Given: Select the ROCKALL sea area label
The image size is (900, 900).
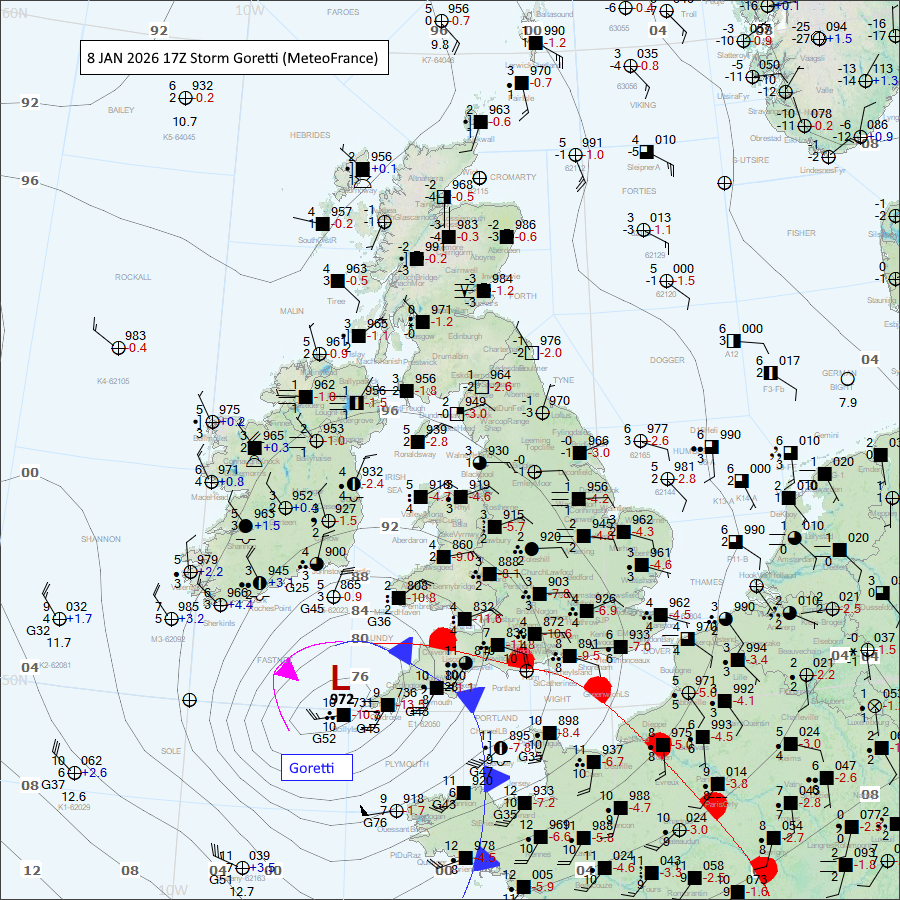Looking at the screenshot, I should (x=132, y=277).
